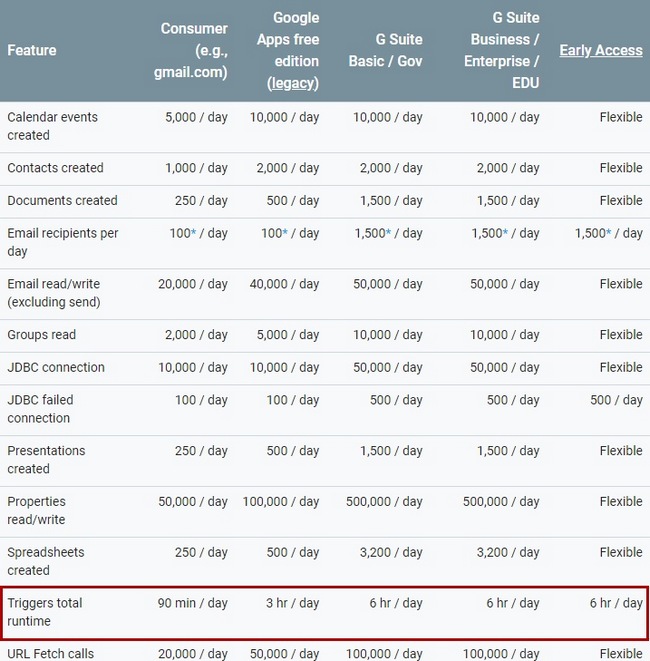Image resolution: width=650 pixels, height=661 pixels.
Task: Click asterisk after 1,500 in Early Access column
Action: [608, 233]
